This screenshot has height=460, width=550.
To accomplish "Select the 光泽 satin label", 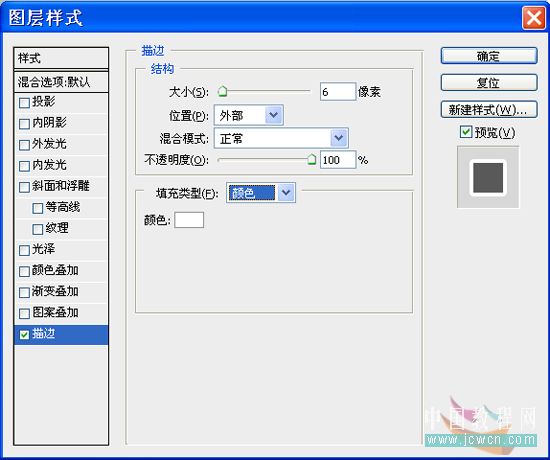I will click(x=43, y=249).
